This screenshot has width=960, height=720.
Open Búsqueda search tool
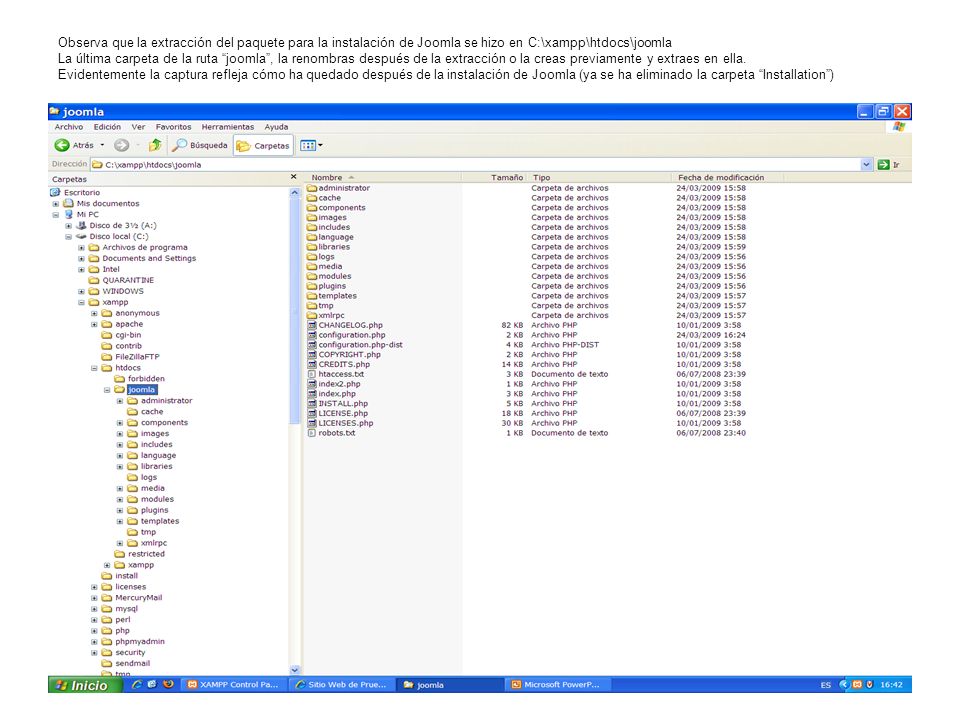tap(200, 145)
